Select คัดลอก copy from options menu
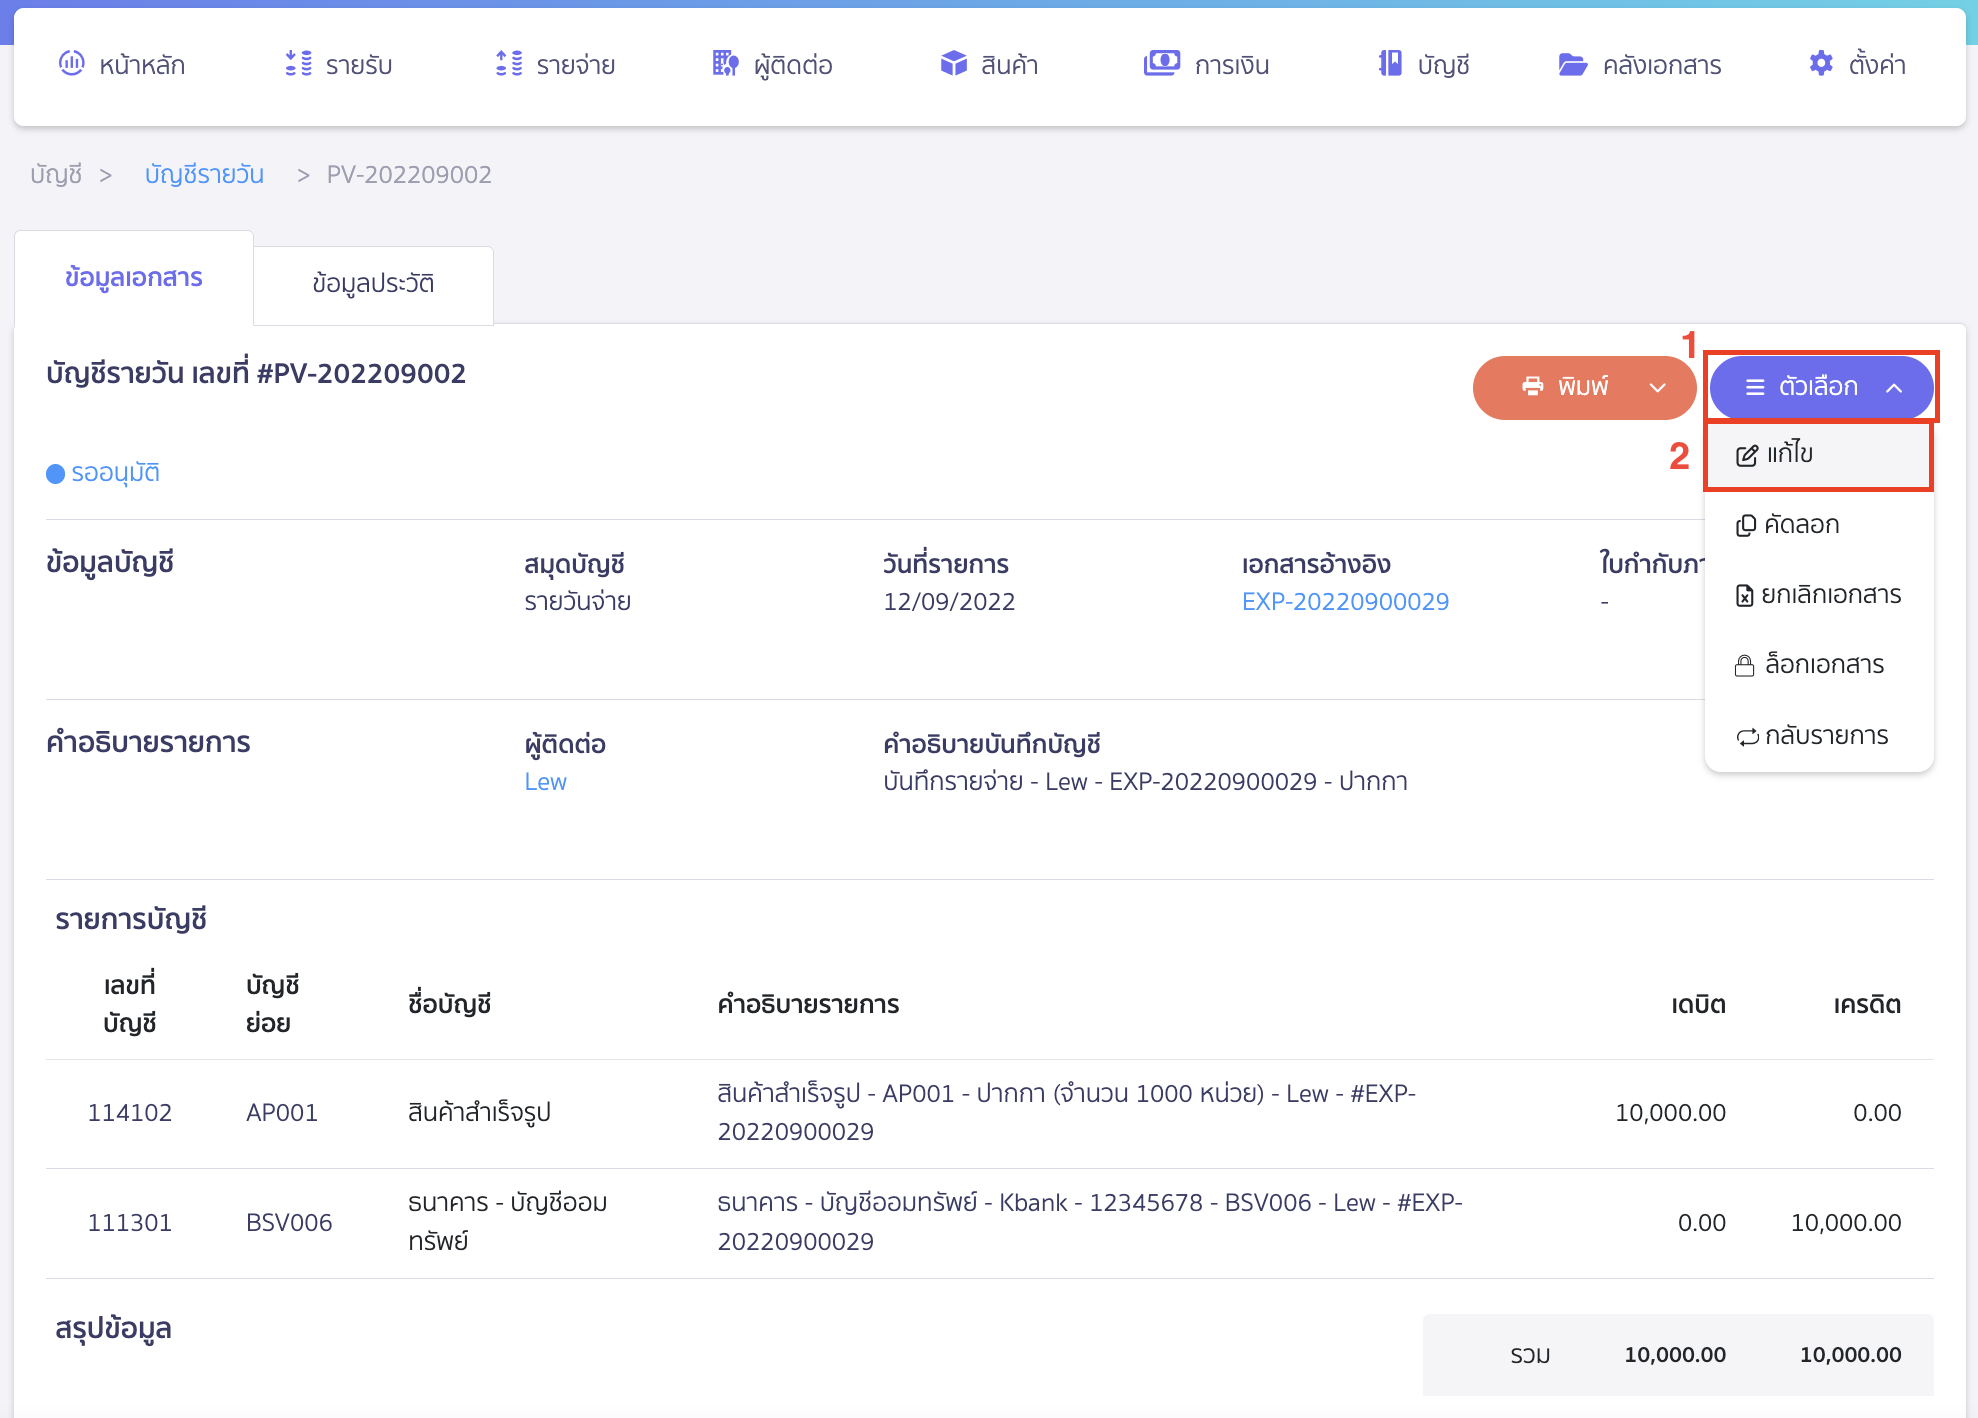 point(1800,525)
